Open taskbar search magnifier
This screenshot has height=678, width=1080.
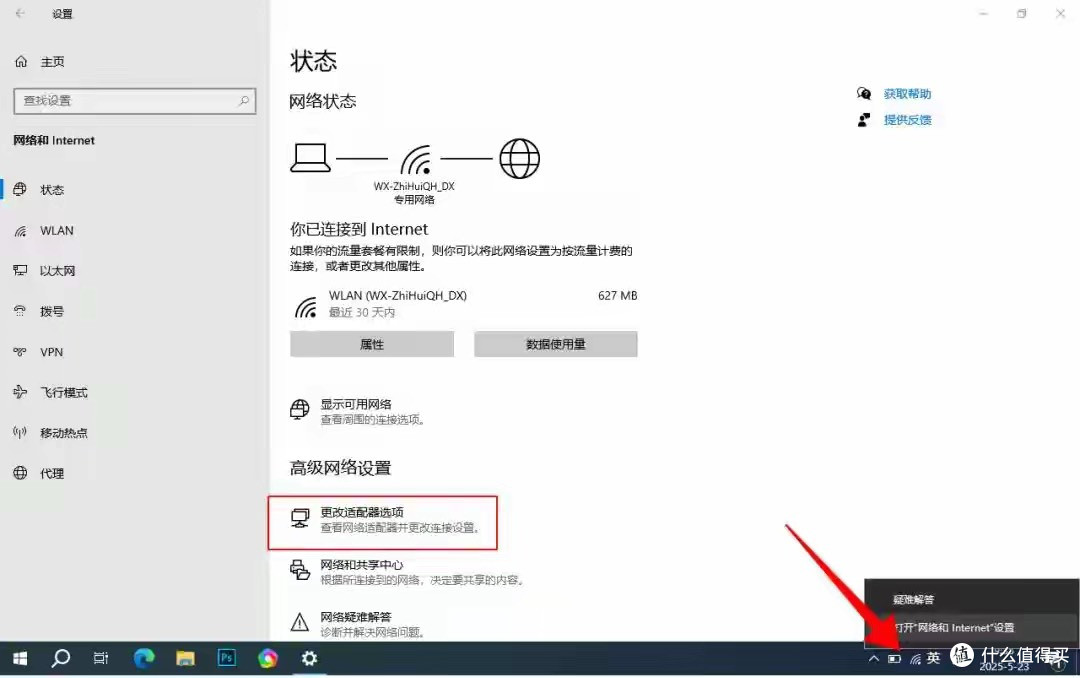pyautogui.click(x=61, y=659)
